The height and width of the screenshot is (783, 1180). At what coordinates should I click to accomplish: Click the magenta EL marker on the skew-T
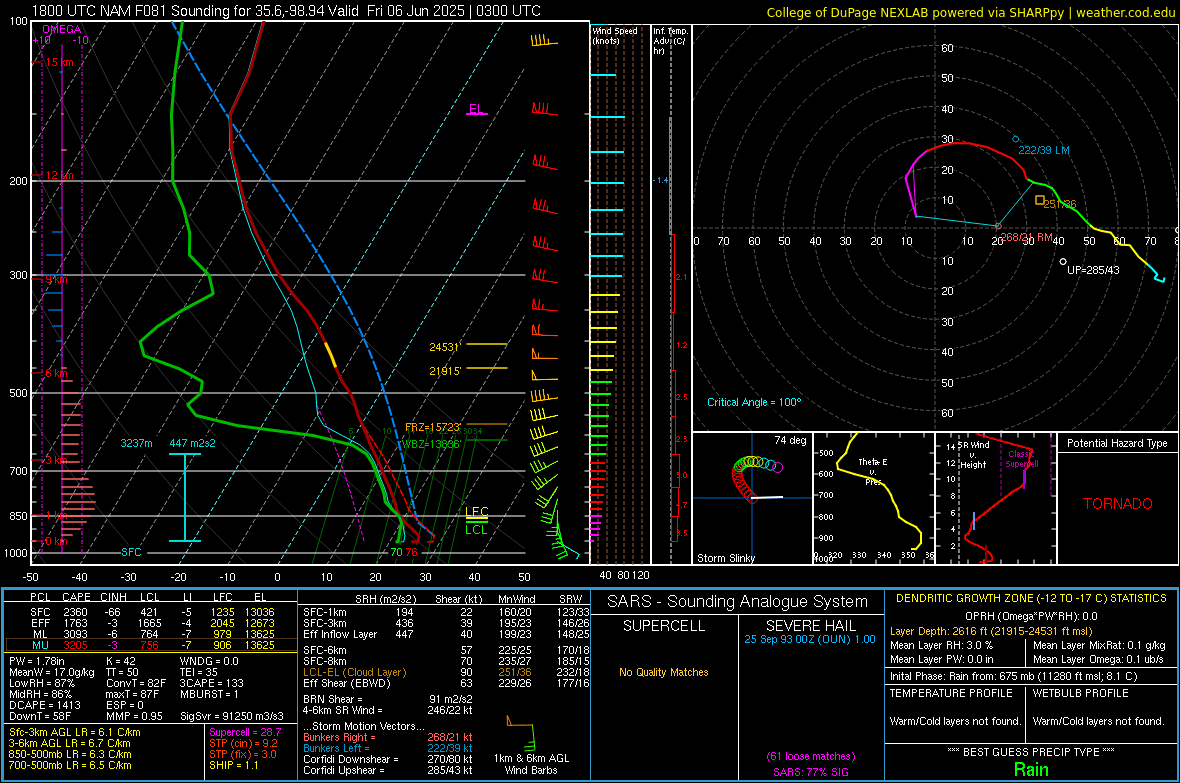(x=476, y=110)
